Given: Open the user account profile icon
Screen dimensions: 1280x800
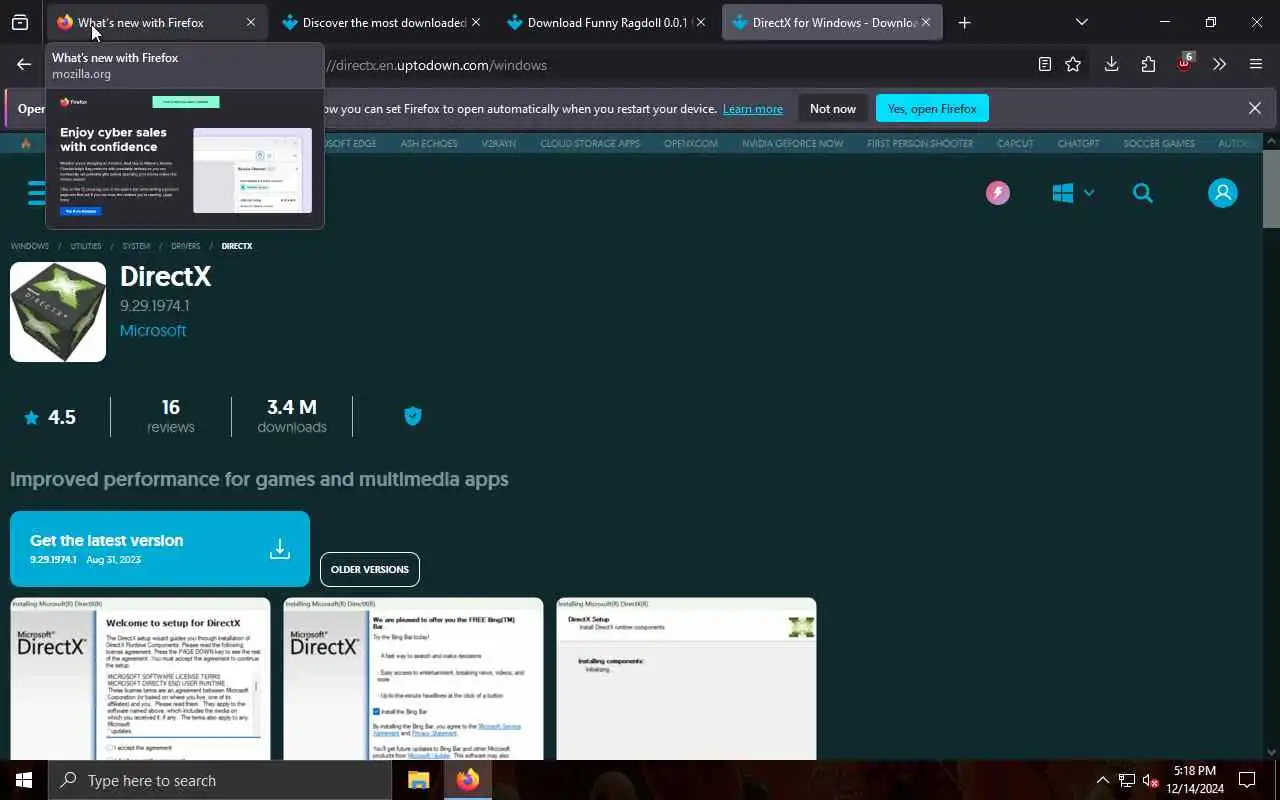Looking at the screenshot, I should [1222, 193].
